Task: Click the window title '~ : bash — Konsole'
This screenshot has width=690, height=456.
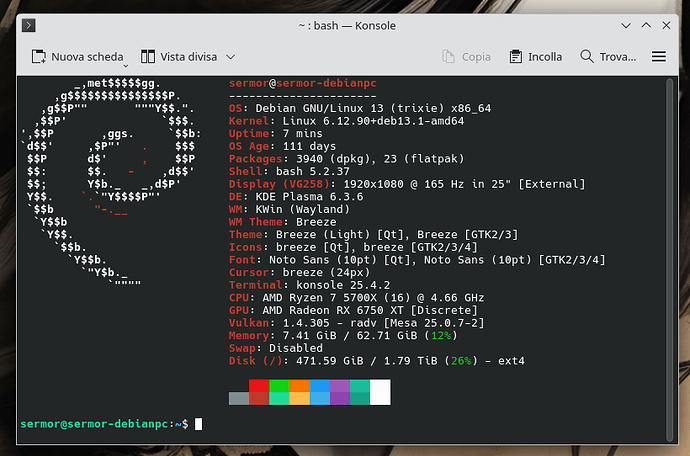Action: [347, 26]
